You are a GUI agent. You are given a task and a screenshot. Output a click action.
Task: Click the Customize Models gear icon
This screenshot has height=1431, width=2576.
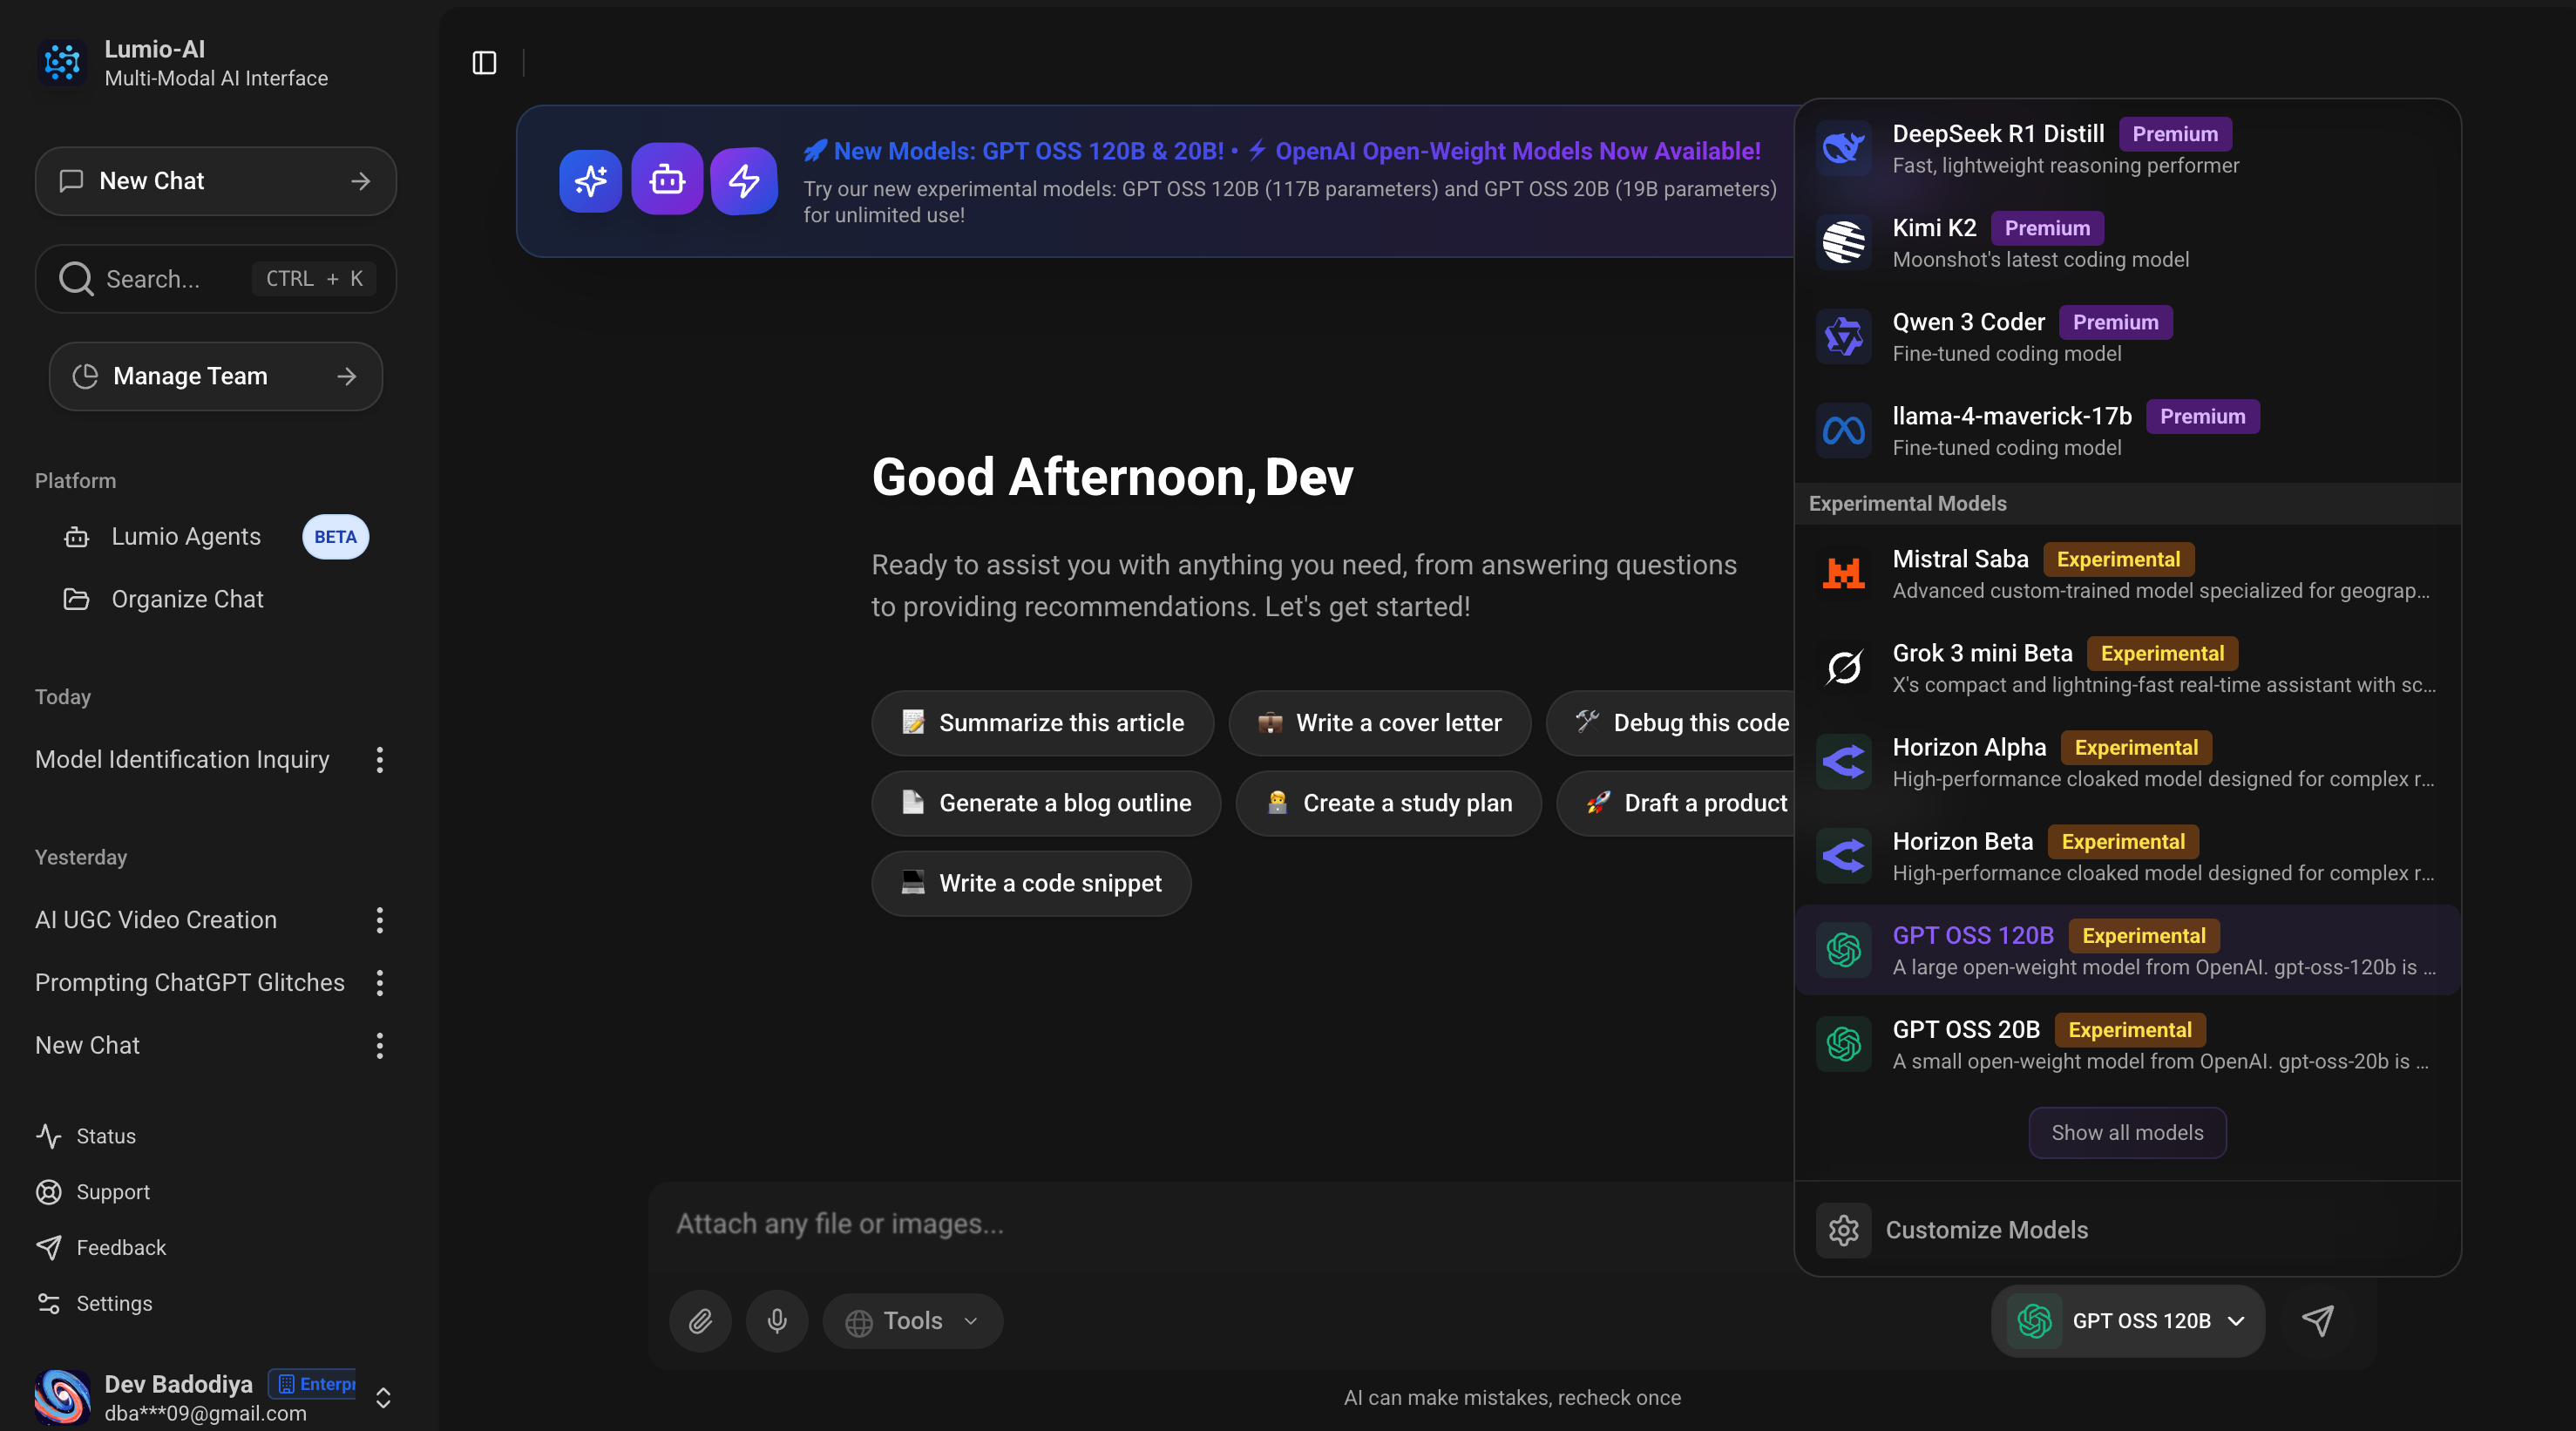(x=1843, y=1230)
